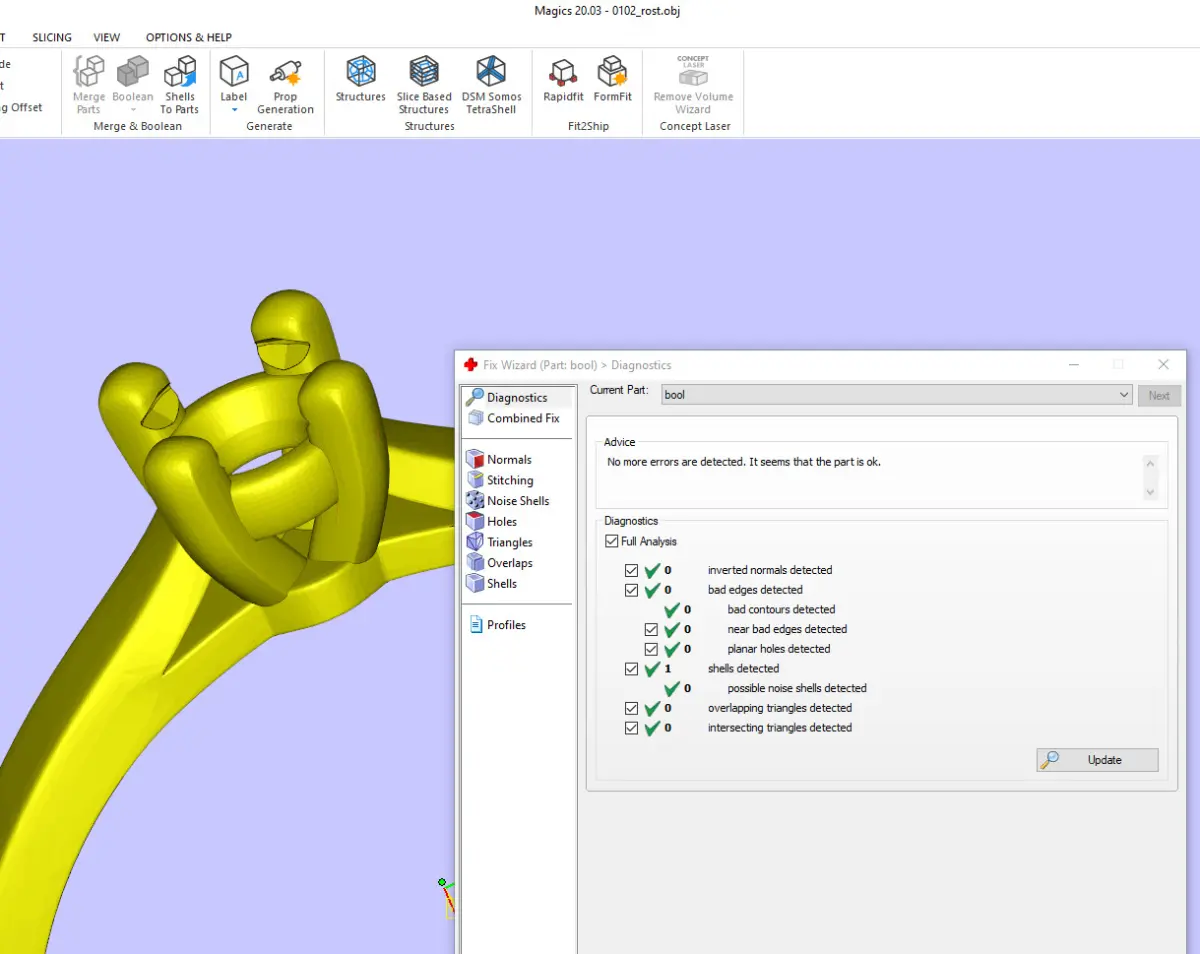The width and height of the screenshot is (1200, 954).
Task: Toggle overlapping triangles detected checkbox
Action: click(x=631, y=708)
